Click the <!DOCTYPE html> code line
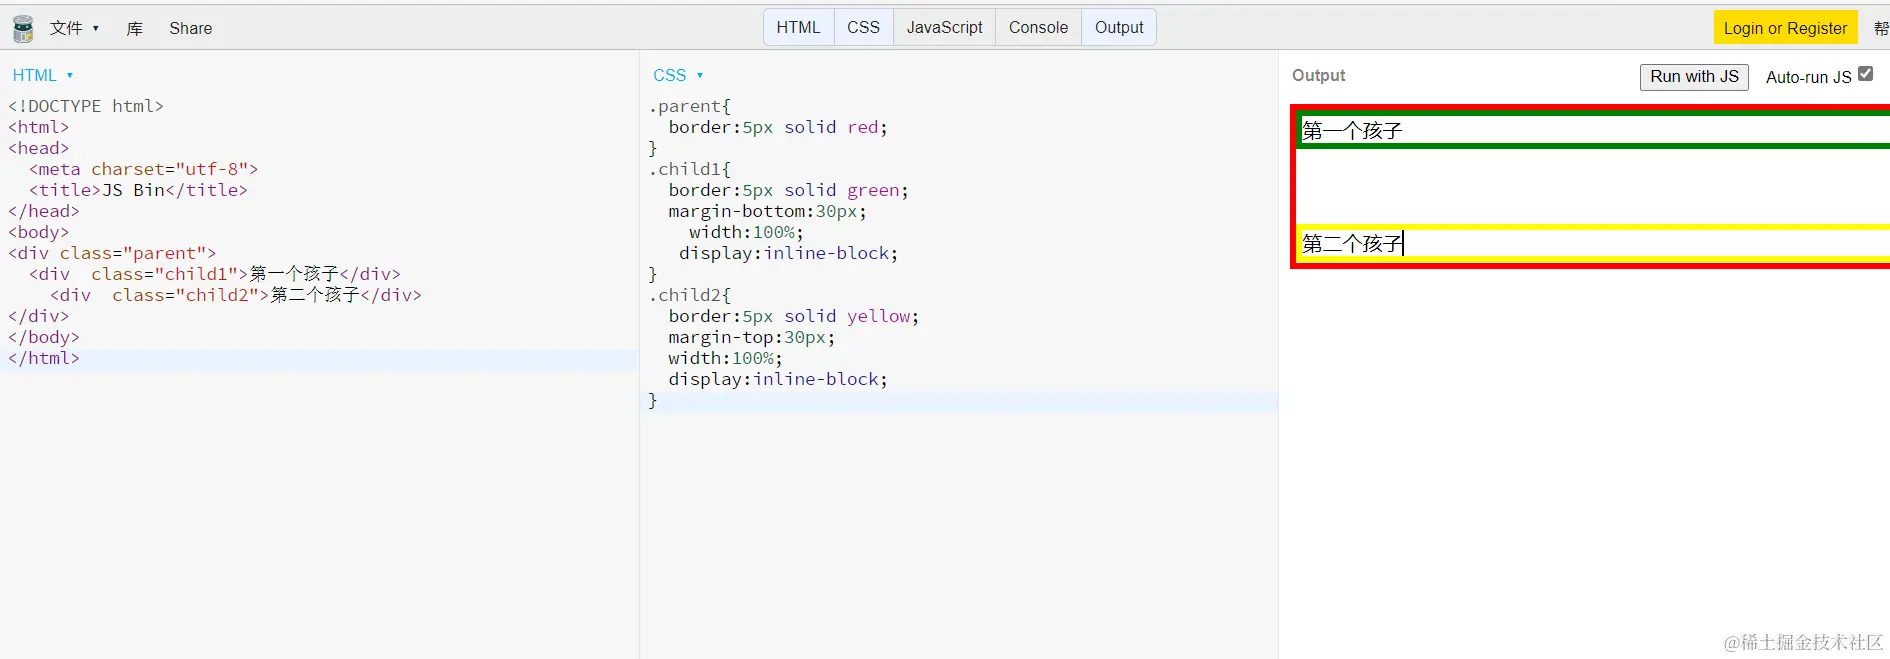Image resolution: width=1890 pixels, height=659 pixels. coord(86,106)
